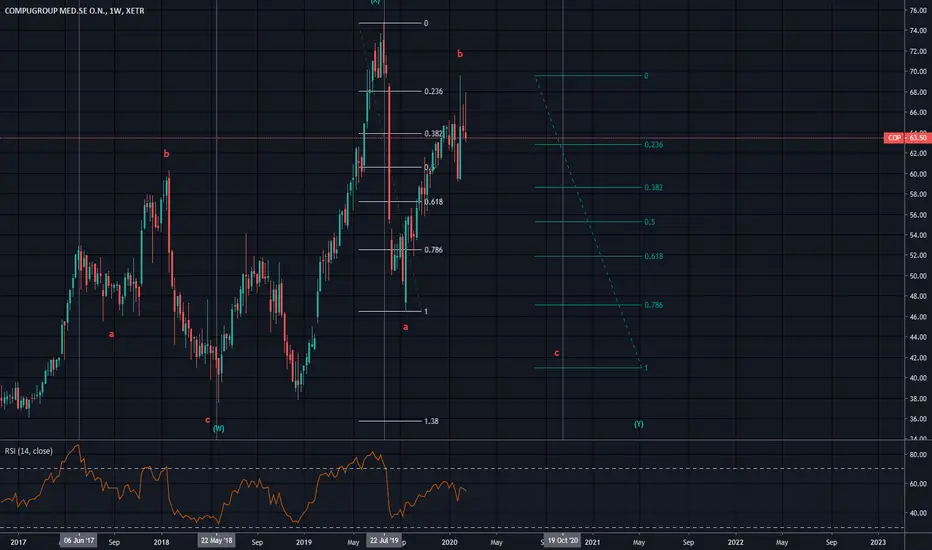Select red wave b label near 2018
932x550 pixels.
pos(166,153)
